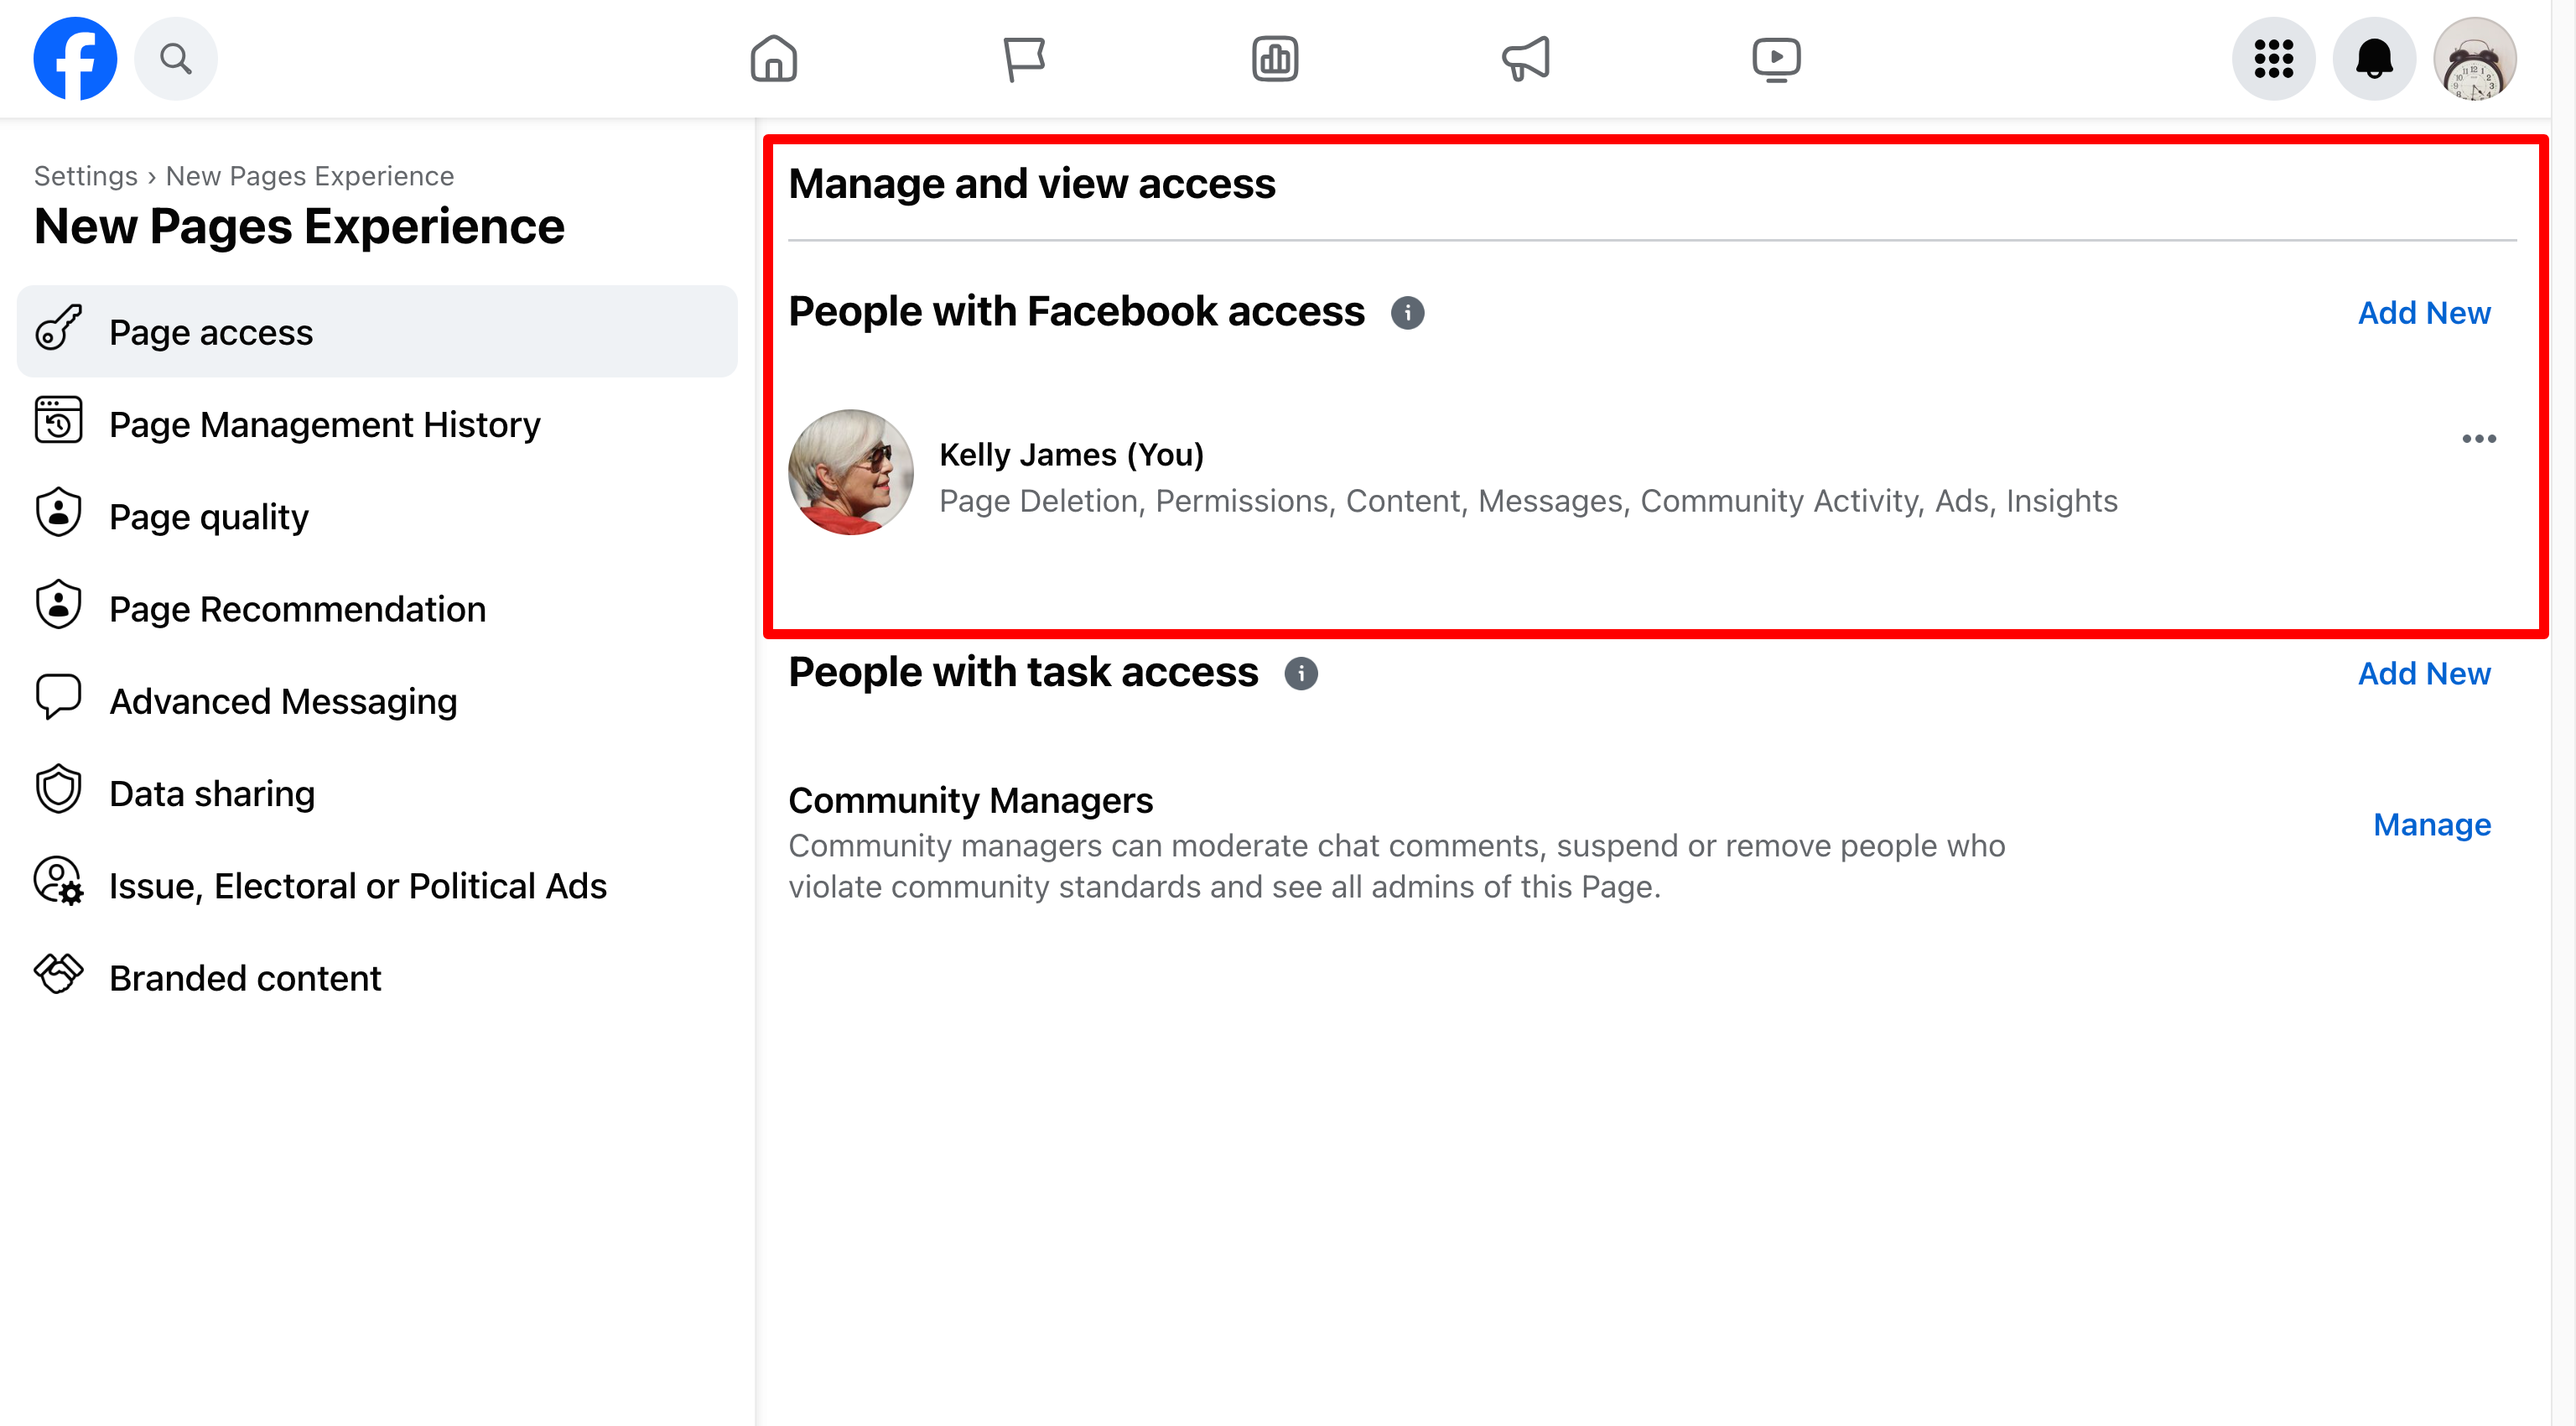Open Notifications via the bell icon
Viewport: 2576px width, 1426px height.
tap(2374, 58)
